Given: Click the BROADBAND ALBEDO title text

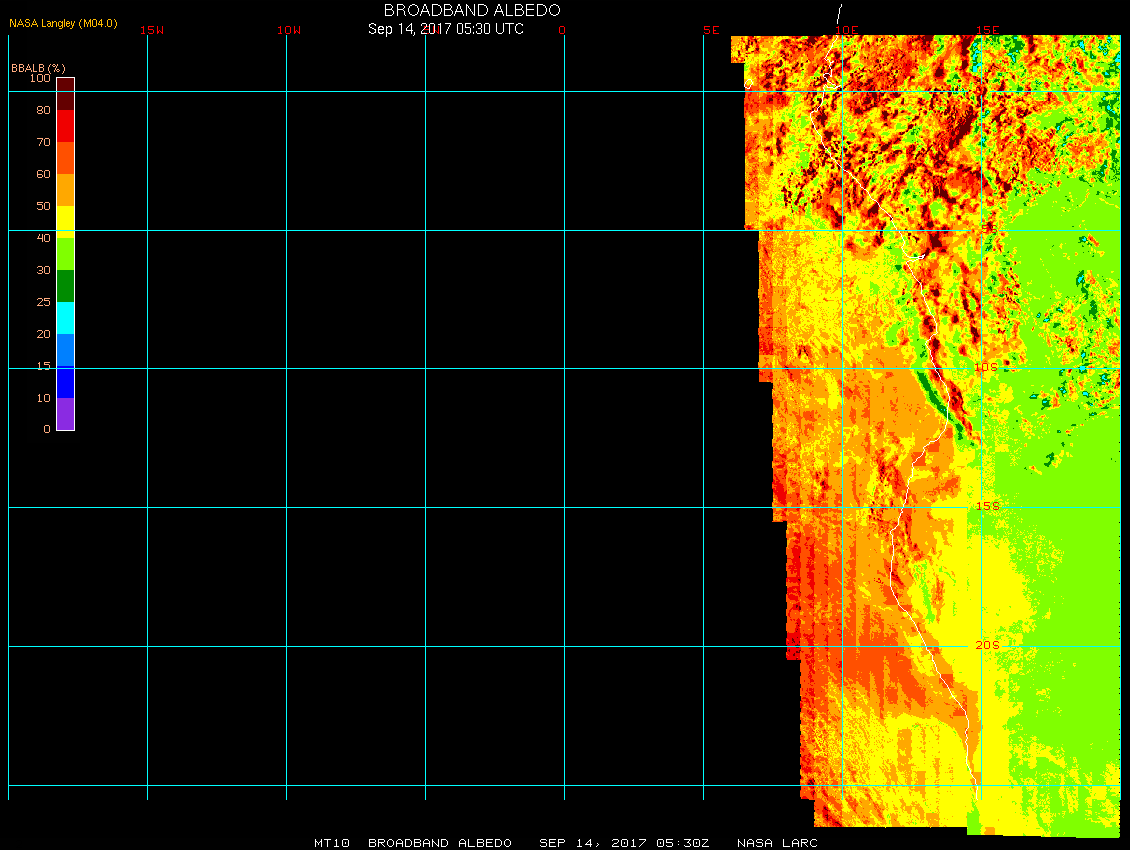Looking at the screenshot, I should click(x=472, y=10).
